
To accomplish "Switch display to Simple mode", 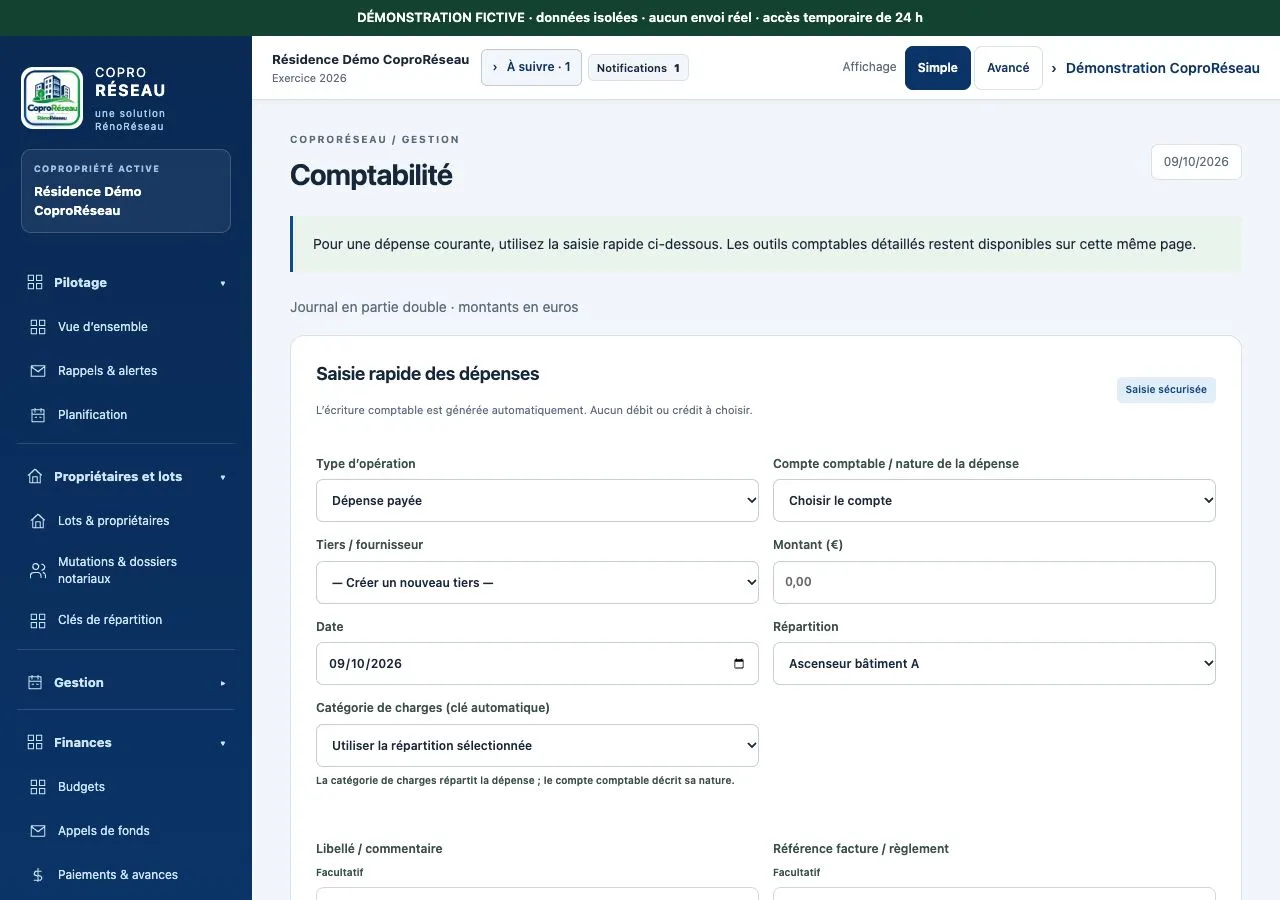I will click(938, 68).
